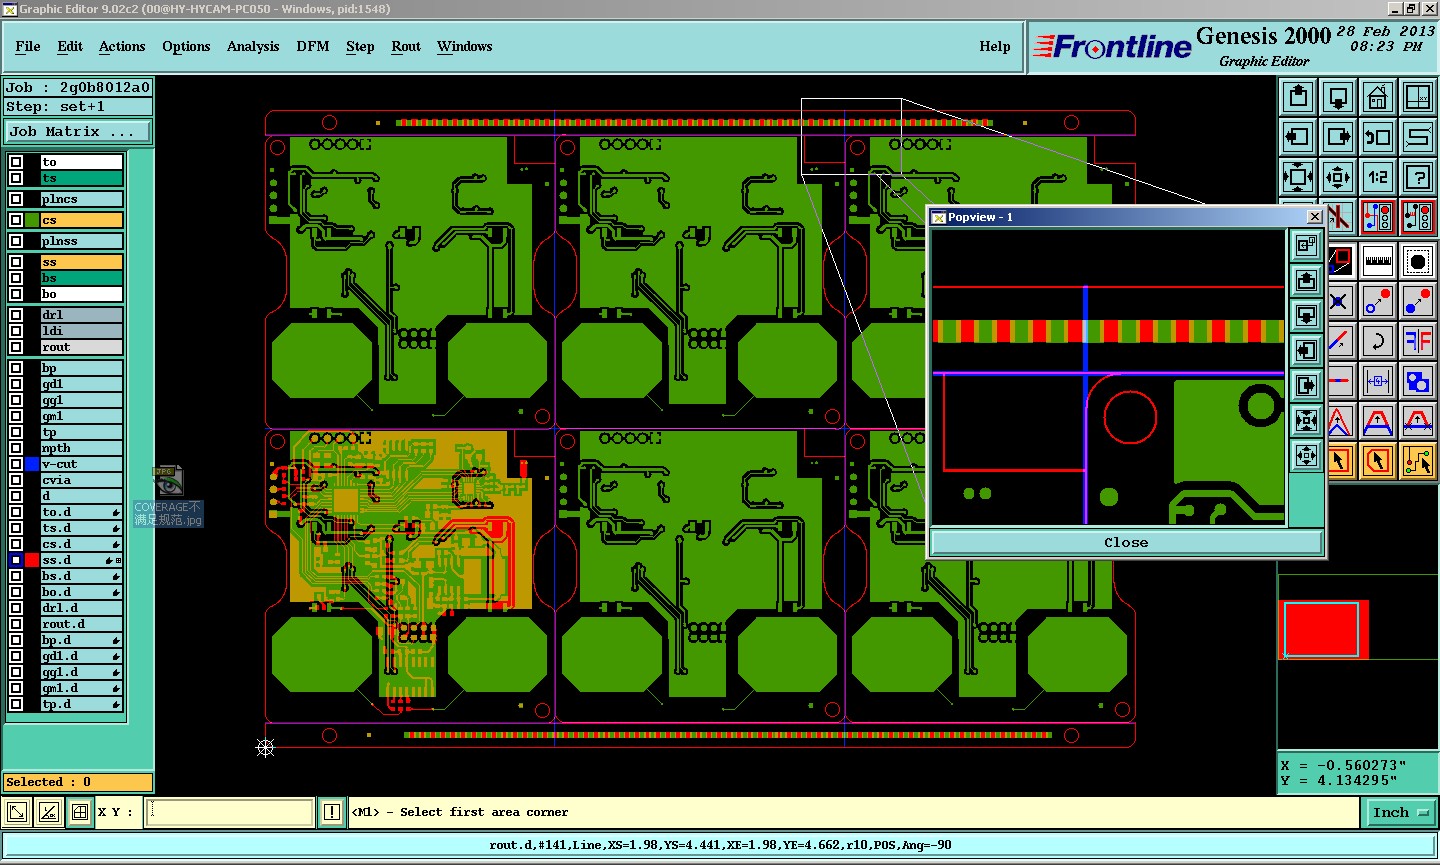Click the Options menu
1440x865 pixels.
[186, 46]
